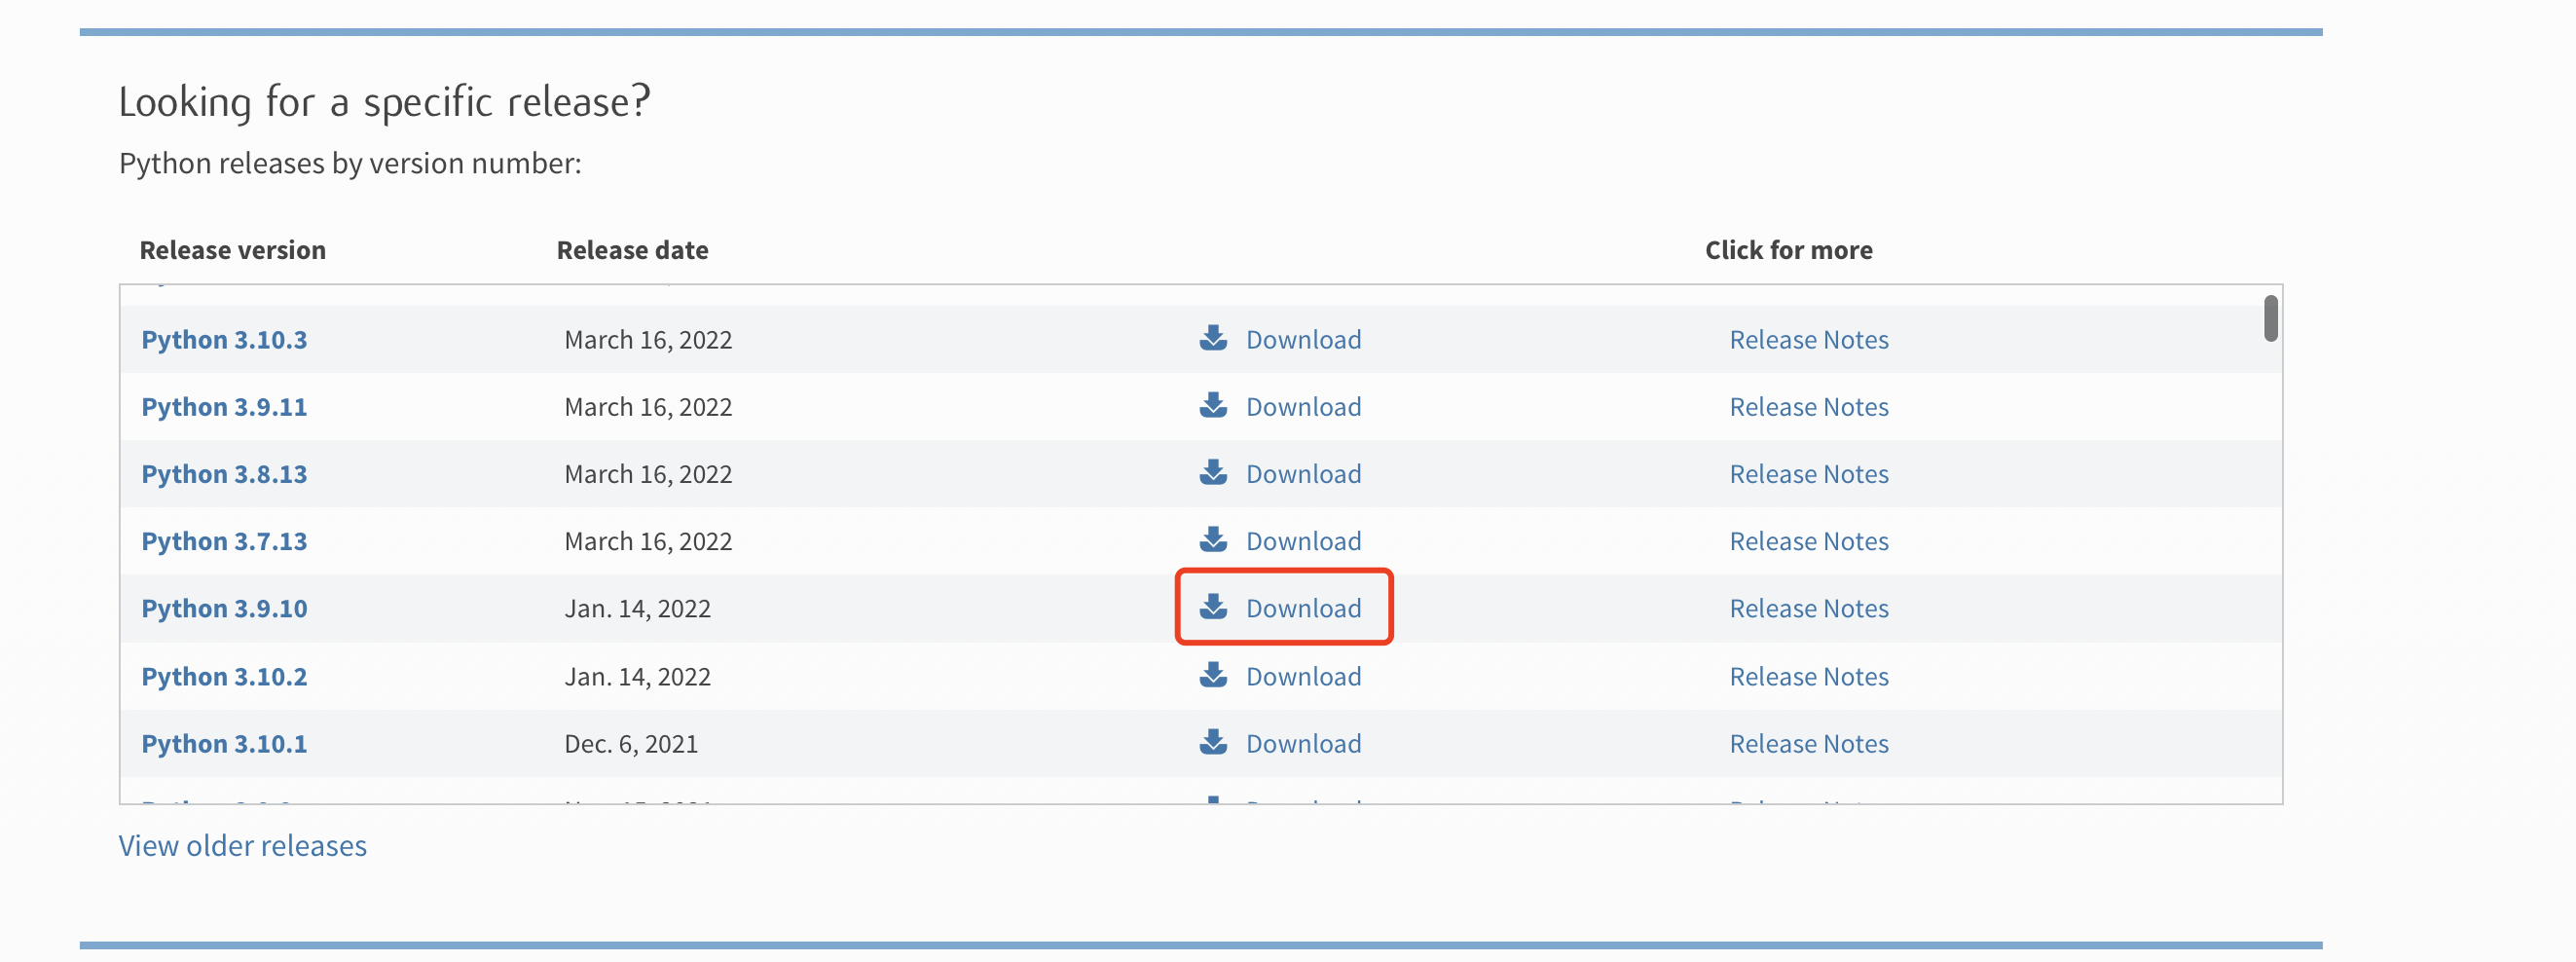Click the Dec. 6, 2021 release date

631,744
